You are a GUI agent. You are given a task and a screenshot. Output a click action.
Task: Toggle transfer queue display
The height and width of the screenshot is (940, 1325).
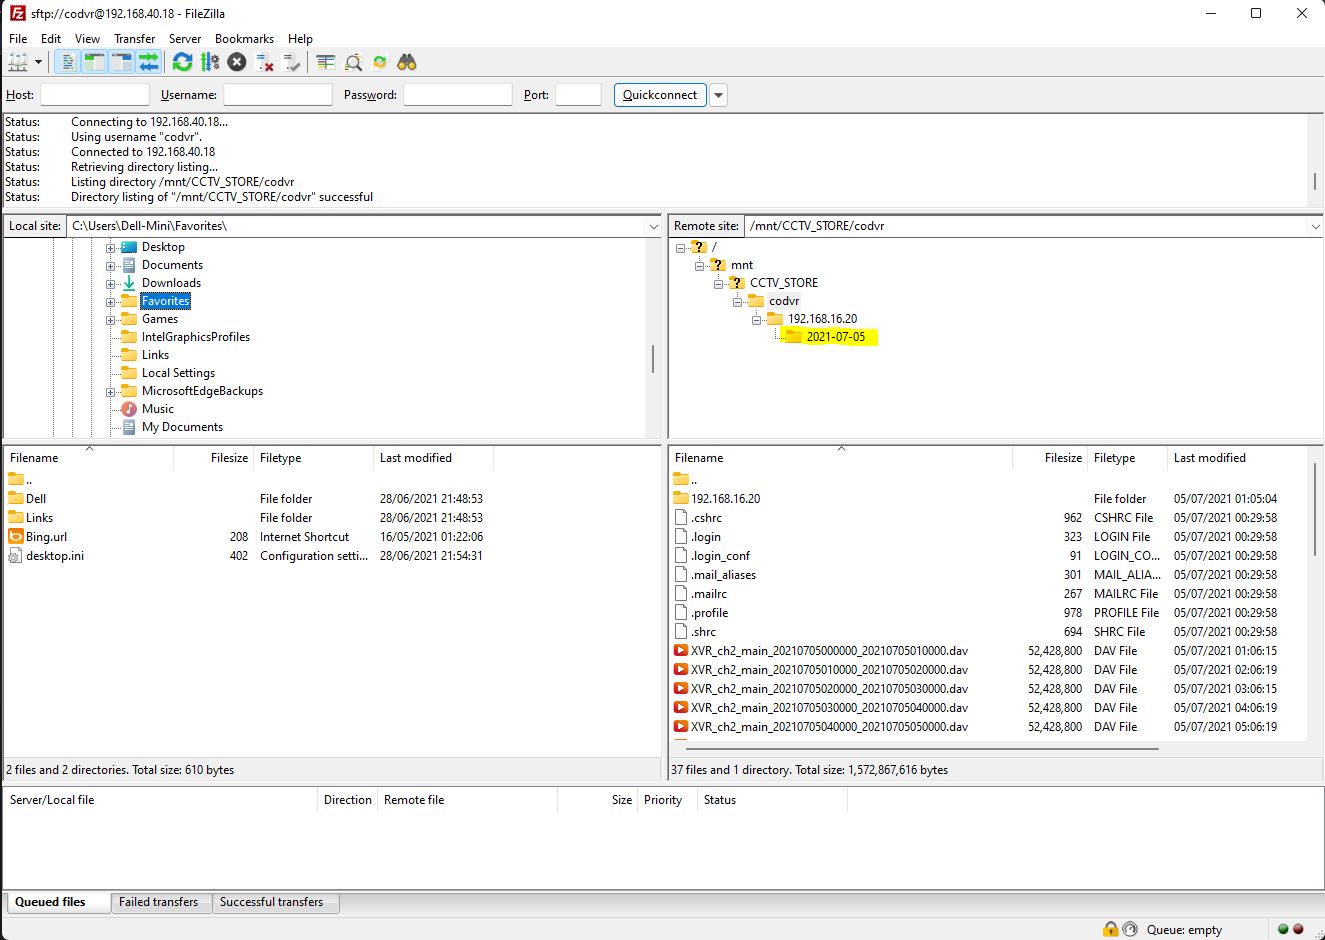click(148, 62)
